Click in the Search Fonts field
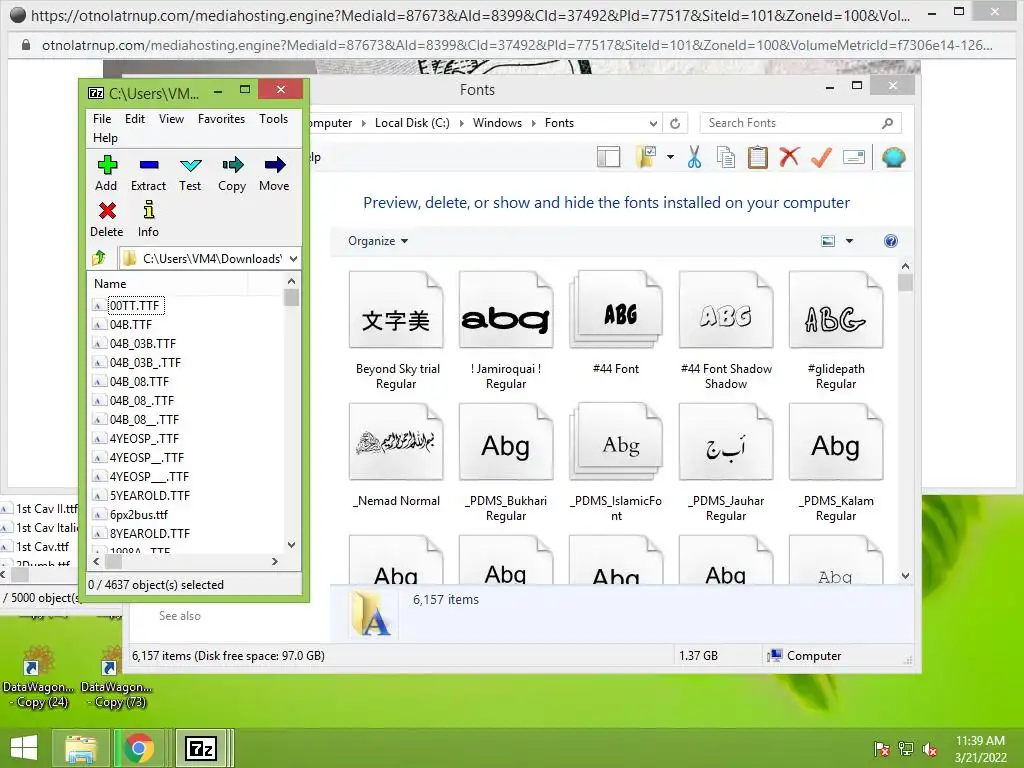Viewport: 1024px width, 768px height. tap(792, 123)
